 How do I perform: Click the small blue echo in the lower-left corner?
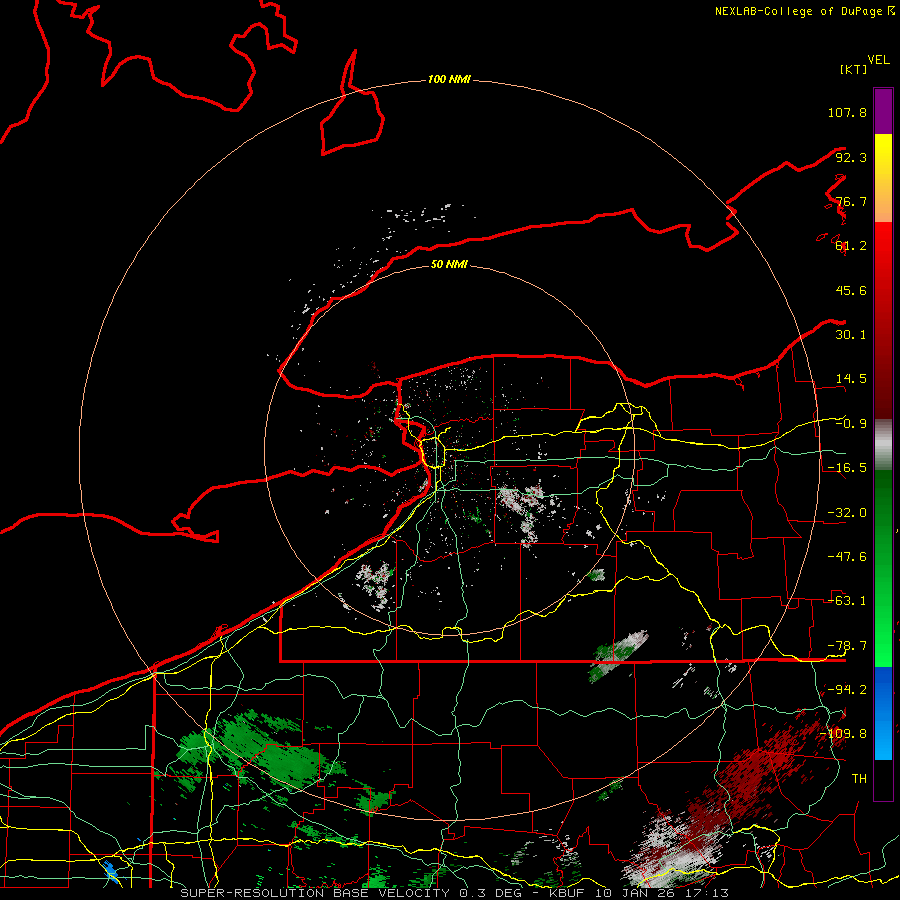110,870
